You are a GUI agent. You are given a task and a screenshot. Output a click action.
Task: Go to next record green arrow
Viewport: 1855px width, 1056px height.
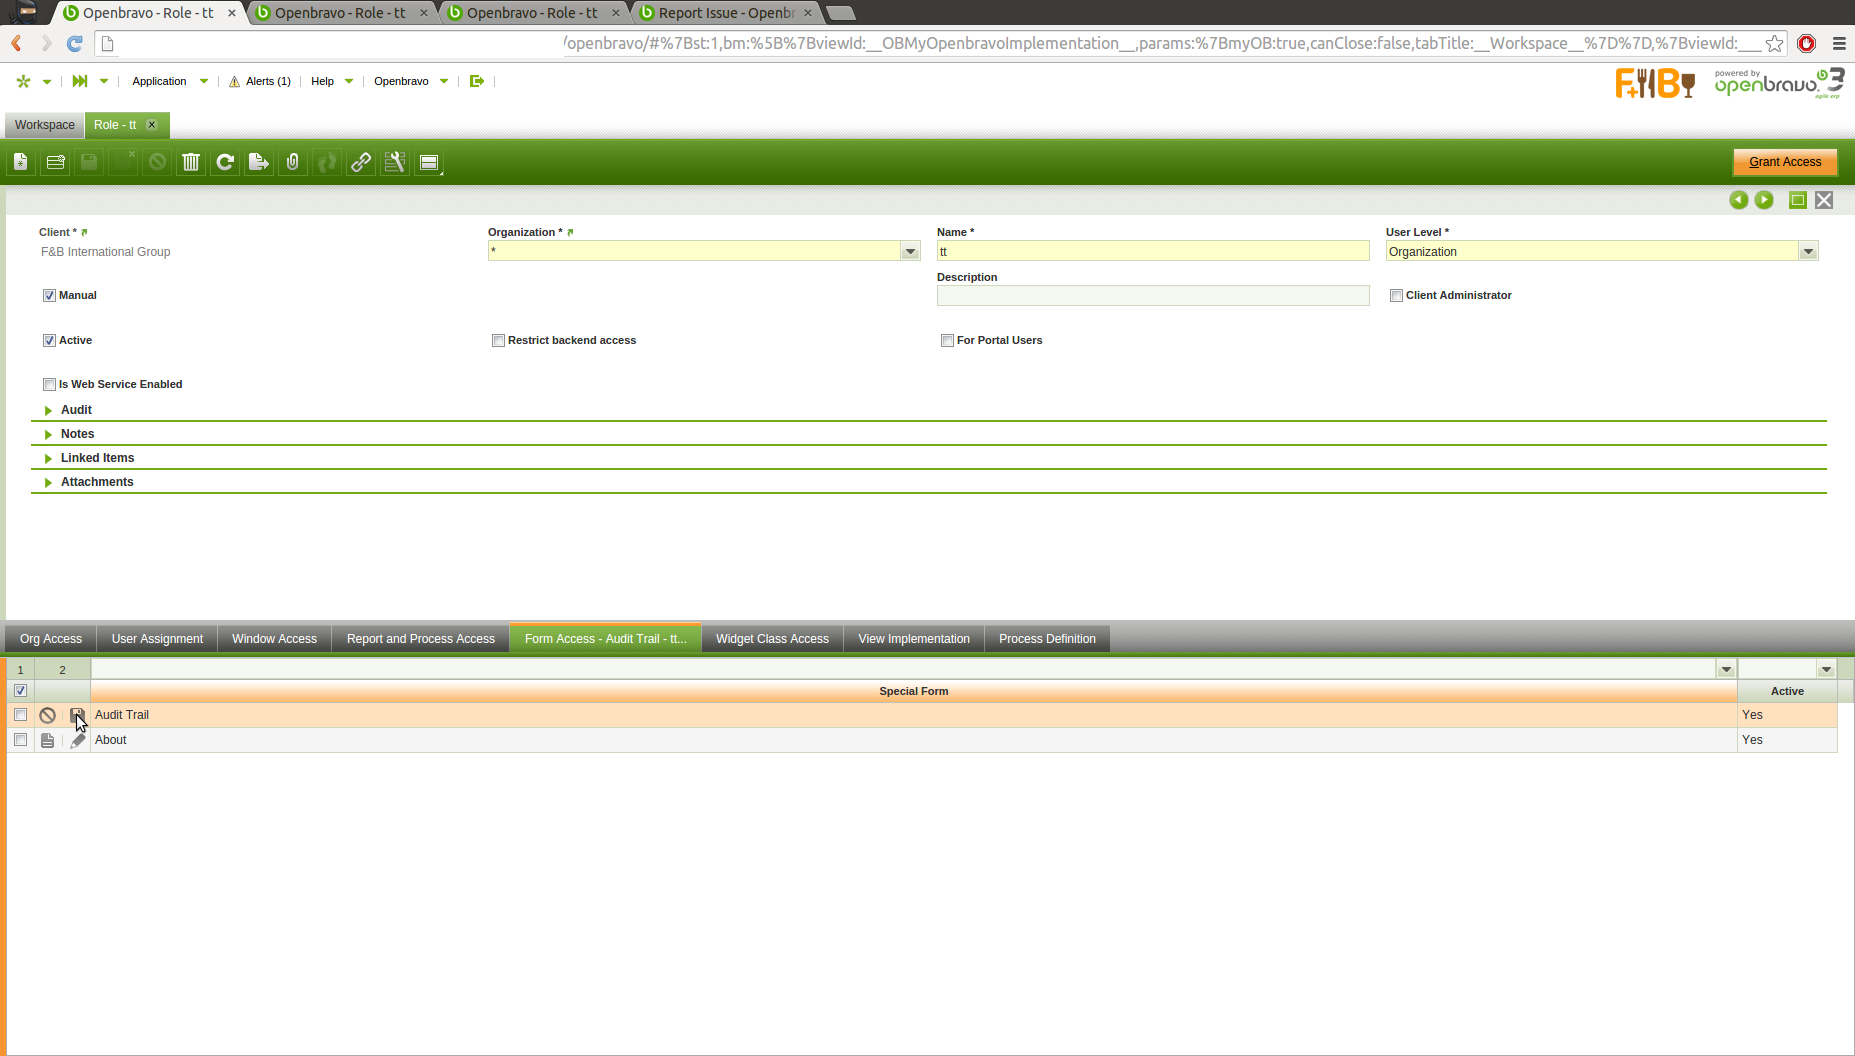[1764, 200]
